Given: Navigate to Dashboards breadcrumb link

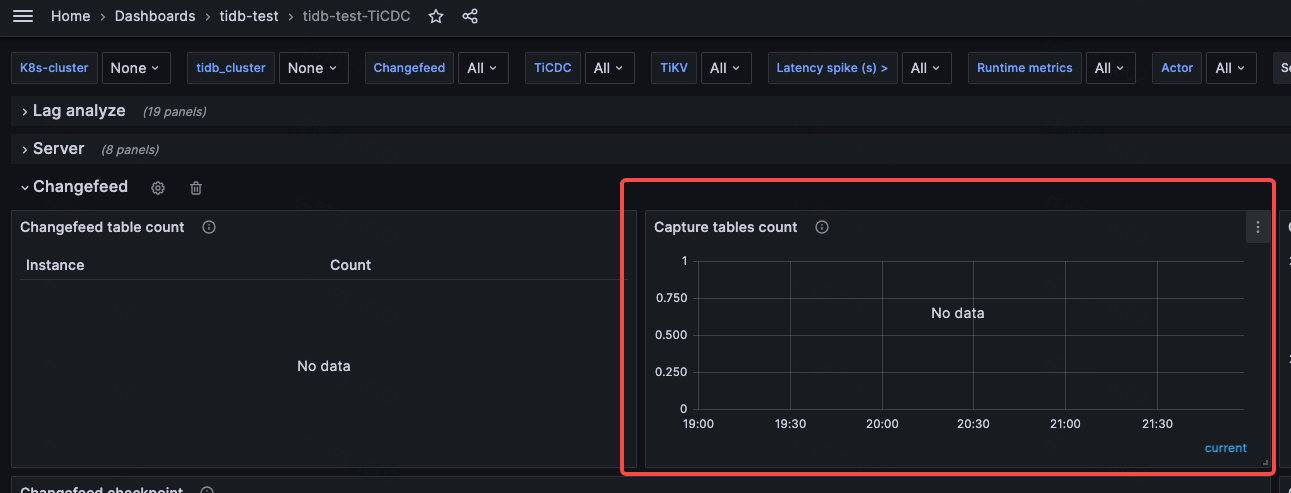Looking at the screenshot, I should click(155, 16).
